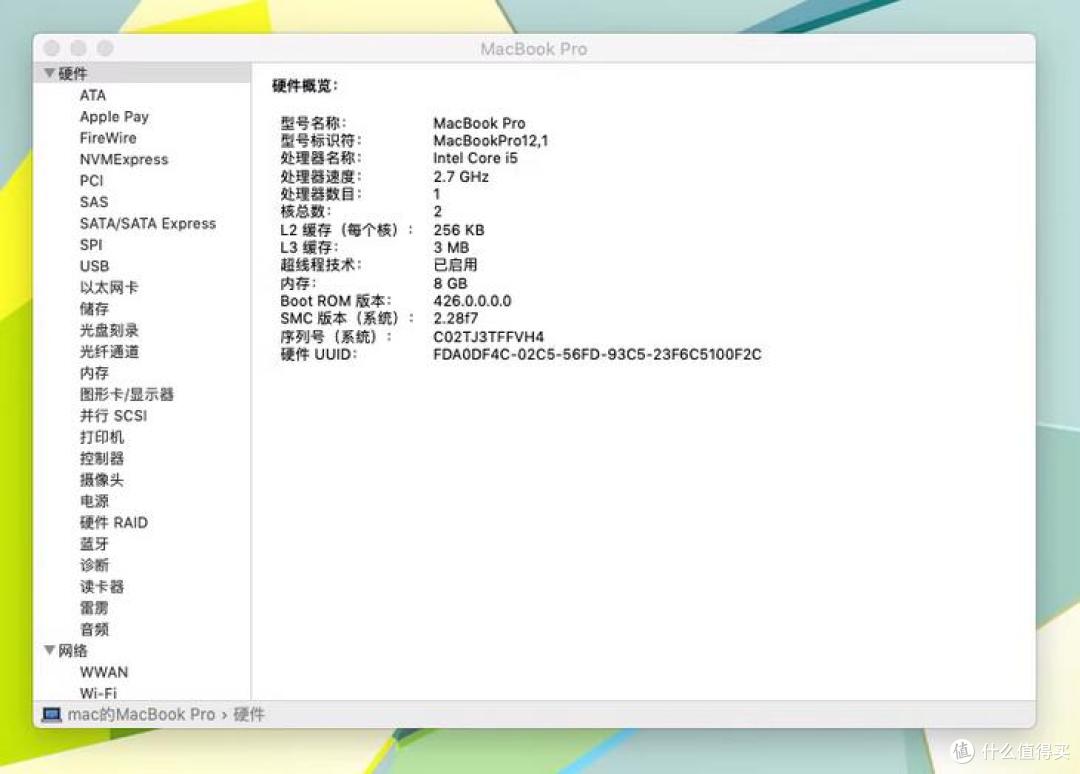Select 光纤通道 sidebar item
Image resolution: width=1080 pixels, height=774 pixels.
tap(109, 351)
